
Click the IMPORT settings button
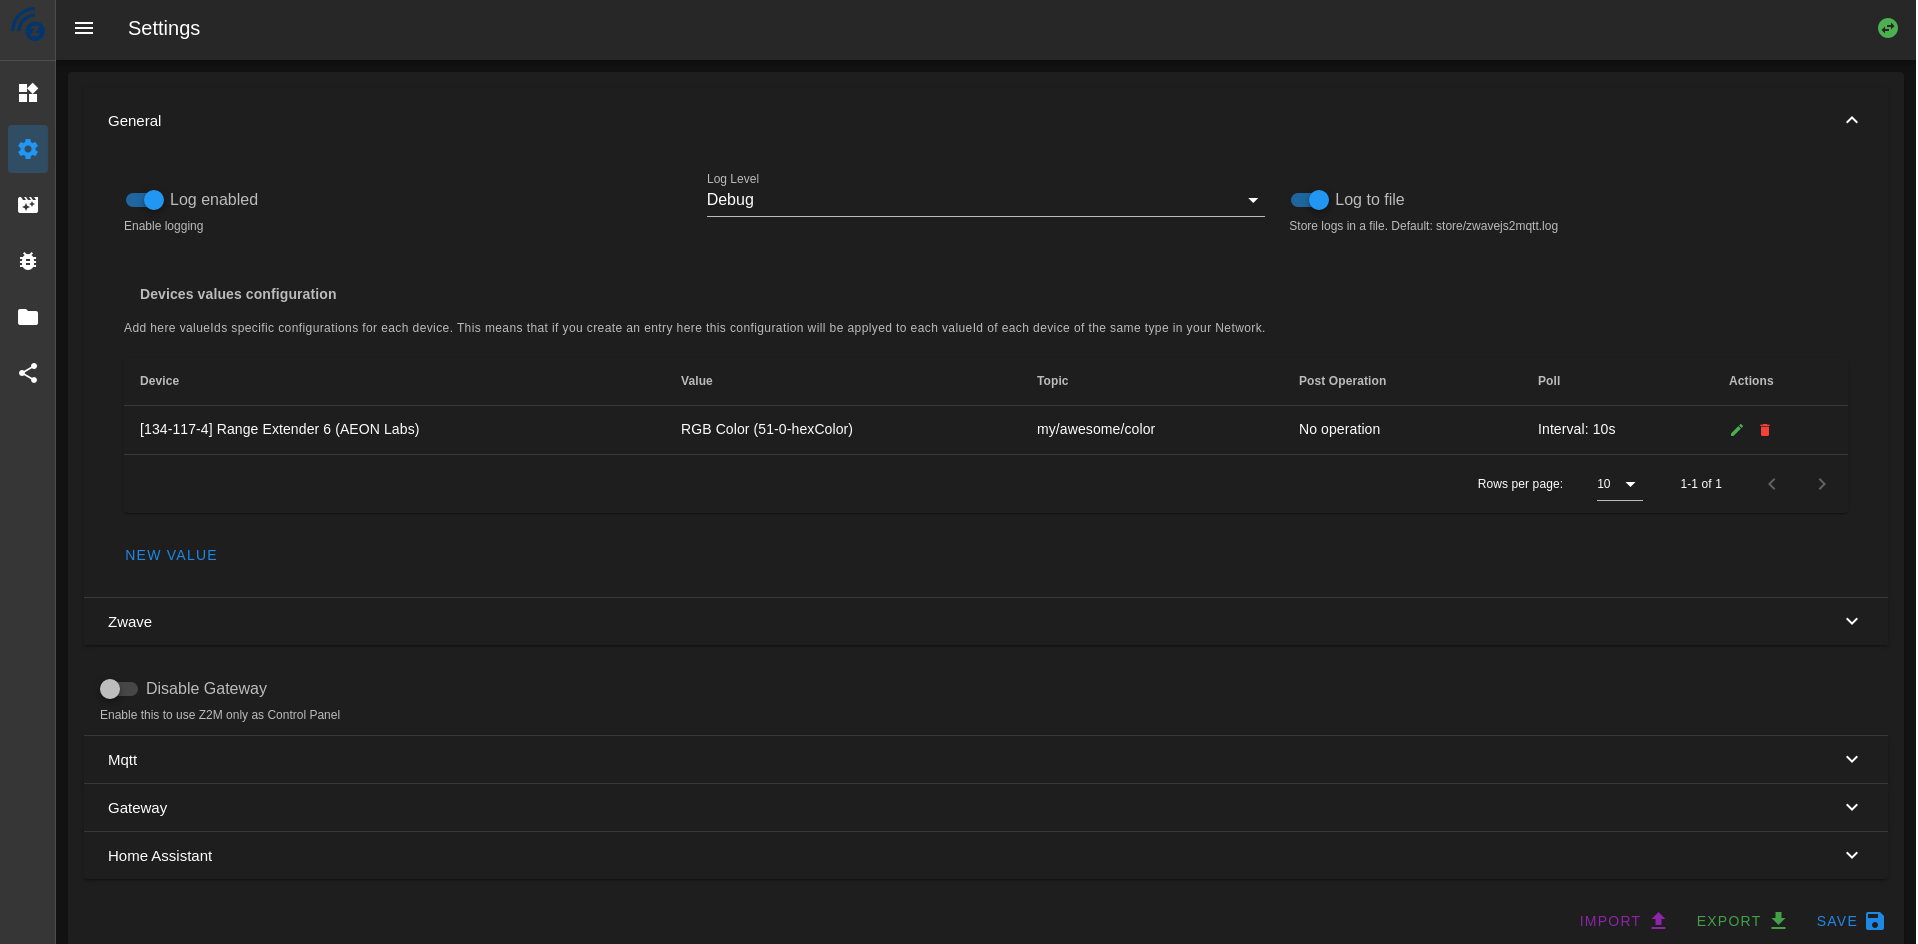[x=1623, y=921]
